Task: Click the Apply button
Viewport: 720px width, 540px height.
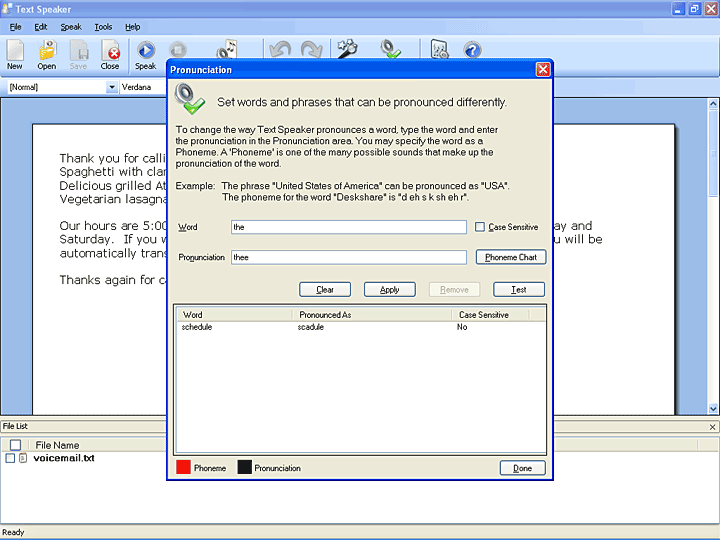Action: click(x=390, y=290)
